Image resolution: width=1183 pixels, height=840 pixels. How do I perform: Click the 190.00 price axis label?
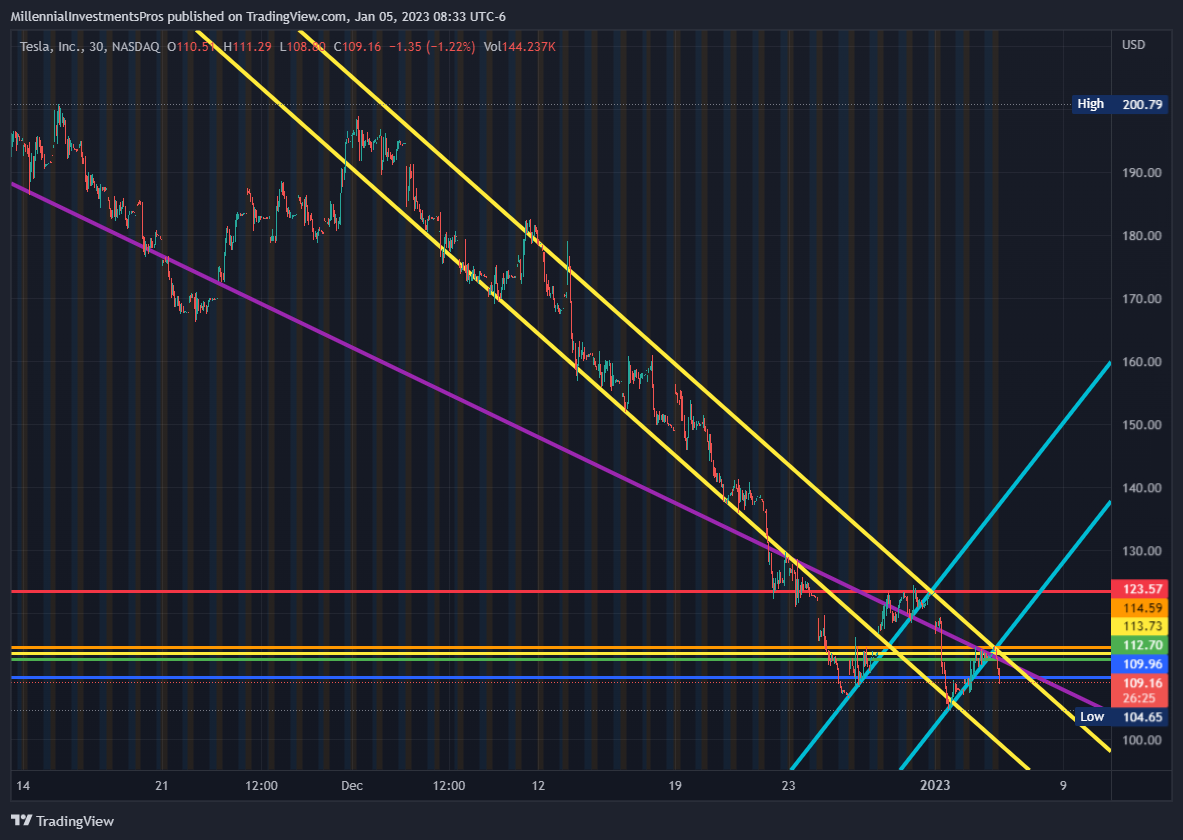pos(1142,173)
